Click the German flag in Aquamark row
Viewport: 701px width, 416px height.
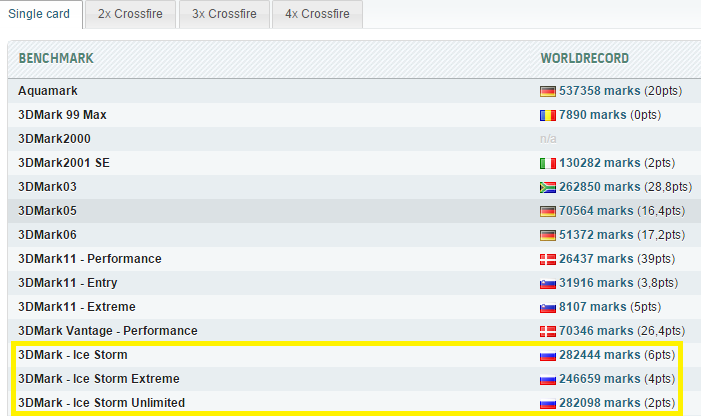coord(547,91)
